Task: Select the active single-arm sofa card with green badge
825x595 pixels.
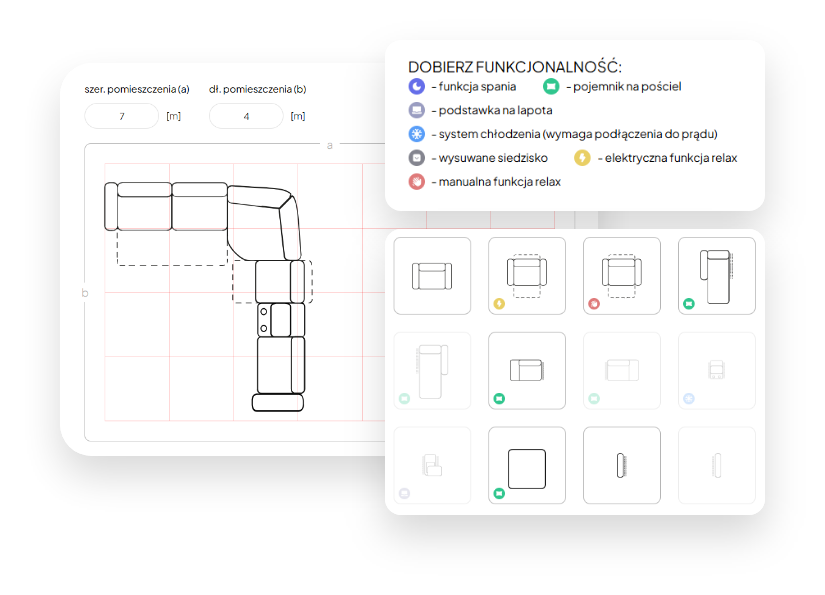Action: [527, 371]
